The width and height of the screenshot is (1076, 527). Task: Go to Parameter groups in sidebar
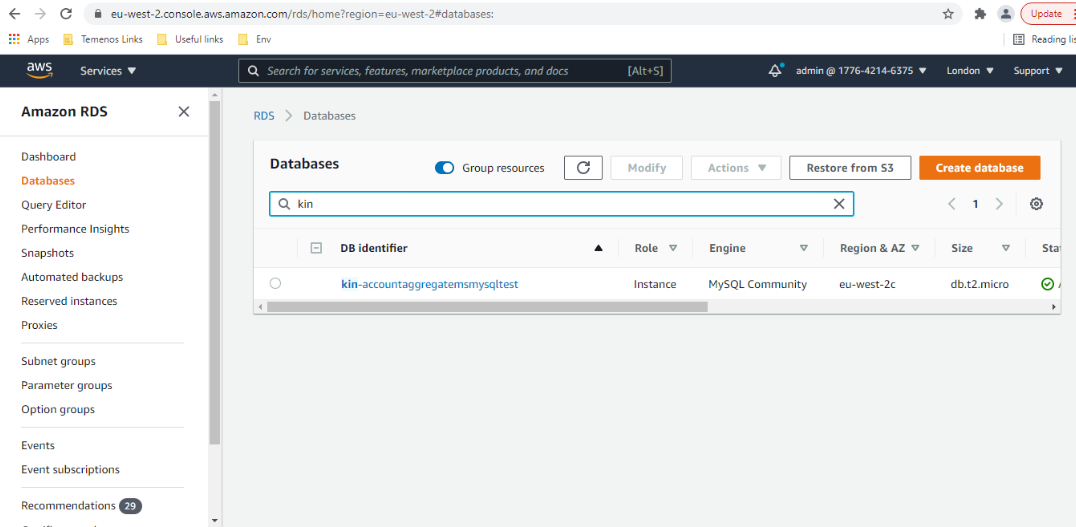pos(66,385)
